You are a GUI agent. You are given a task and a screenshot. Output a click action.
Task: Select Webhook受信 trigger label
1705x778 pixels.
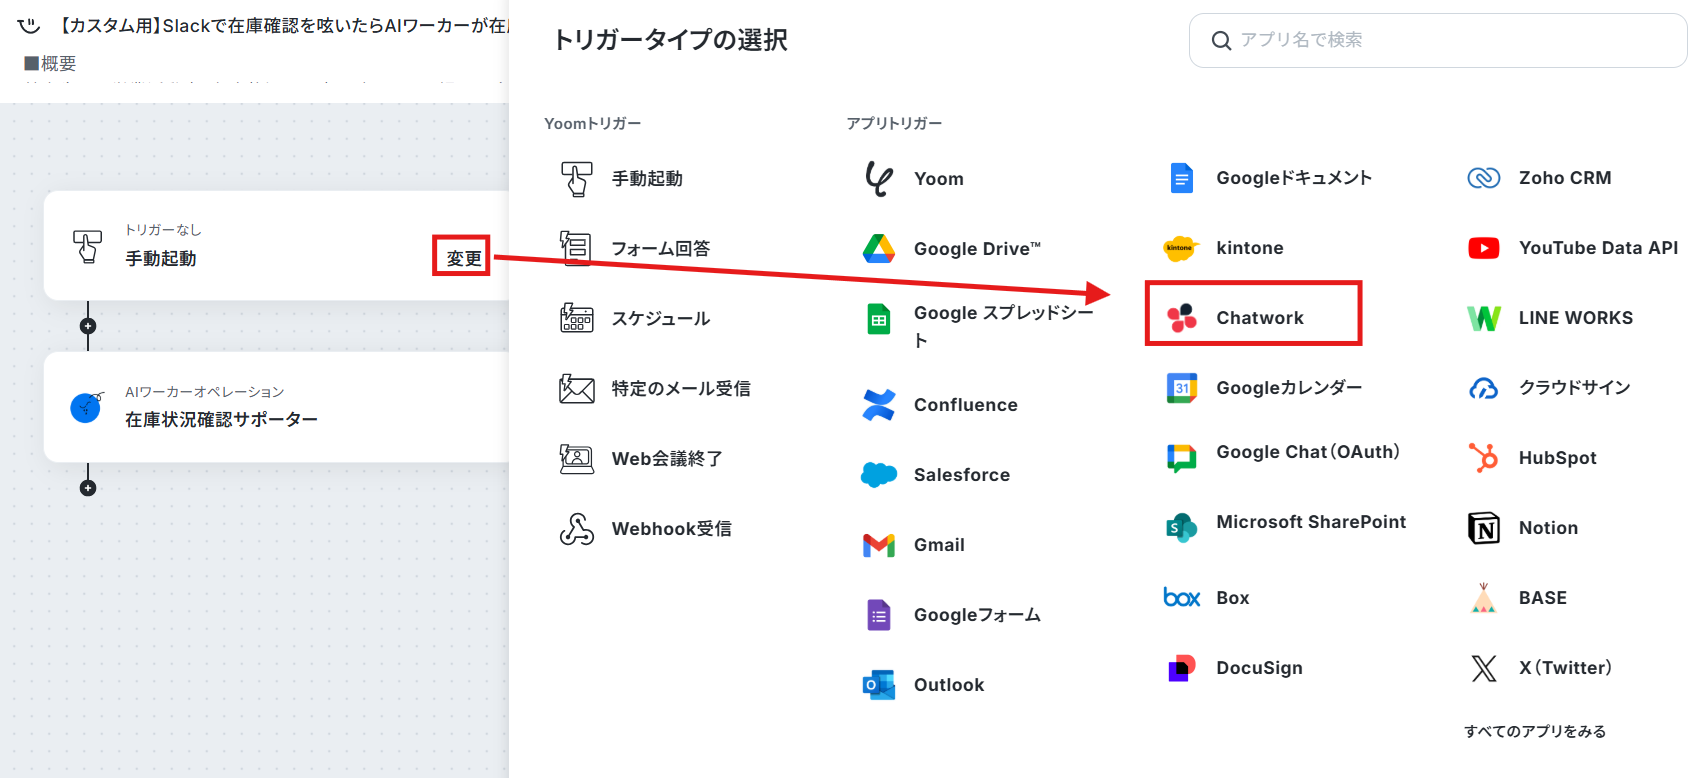click(672, 529)
